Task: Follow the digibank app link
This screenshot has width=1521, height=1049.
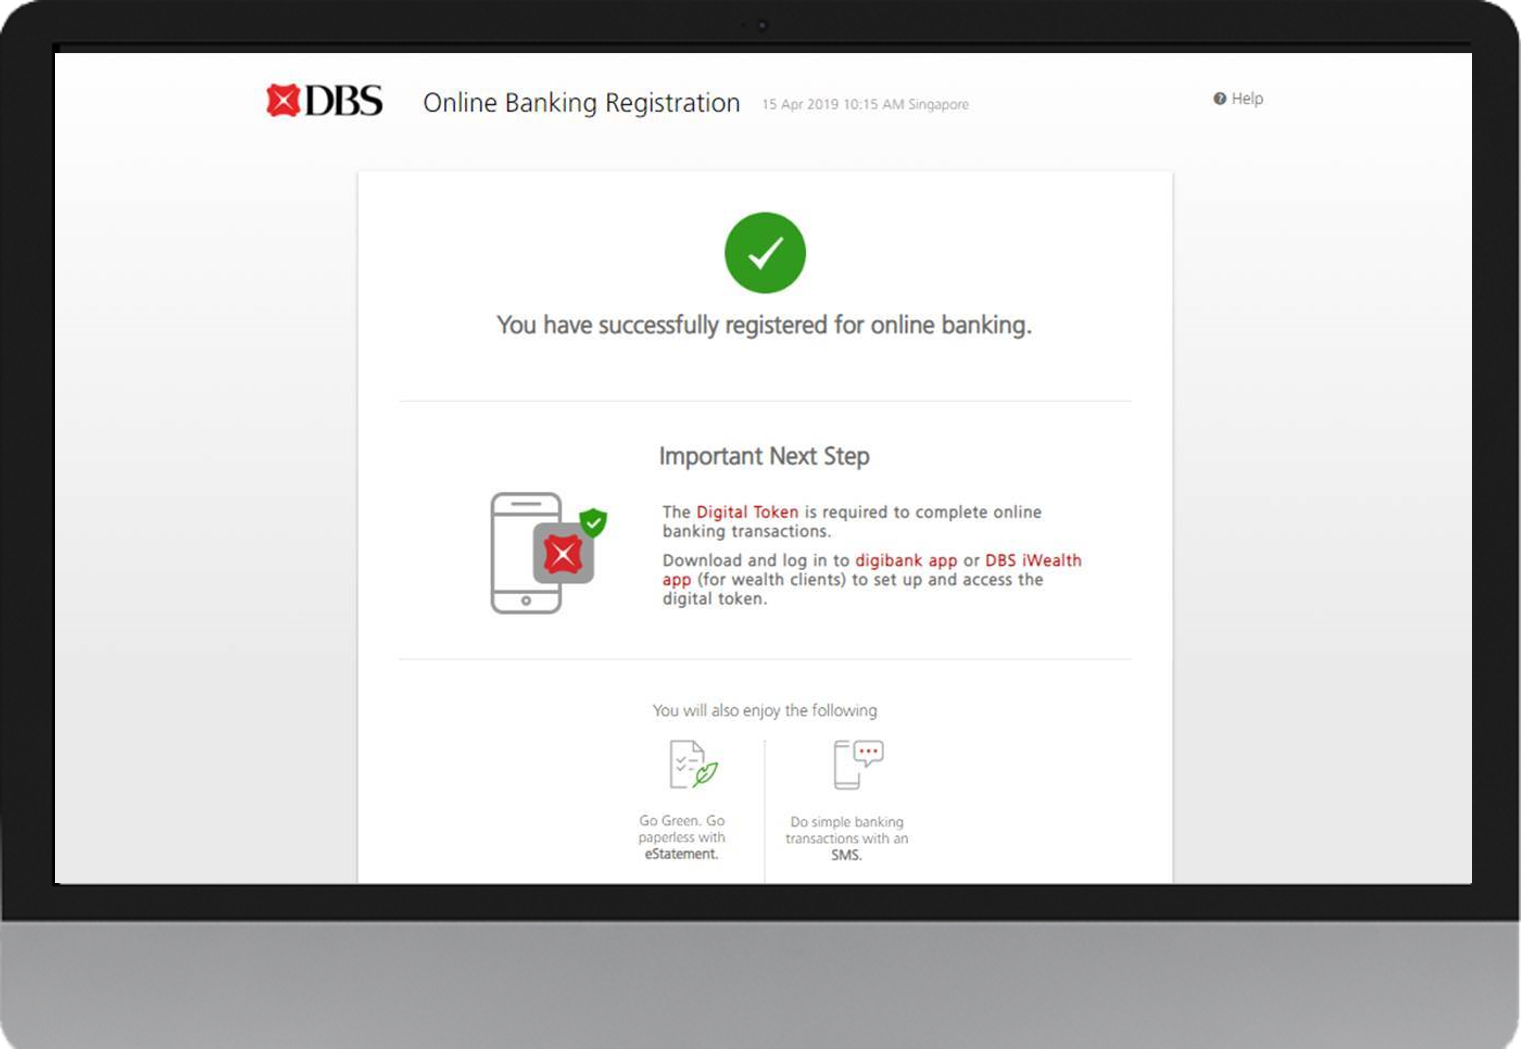Action: click(x=905, y=561)
